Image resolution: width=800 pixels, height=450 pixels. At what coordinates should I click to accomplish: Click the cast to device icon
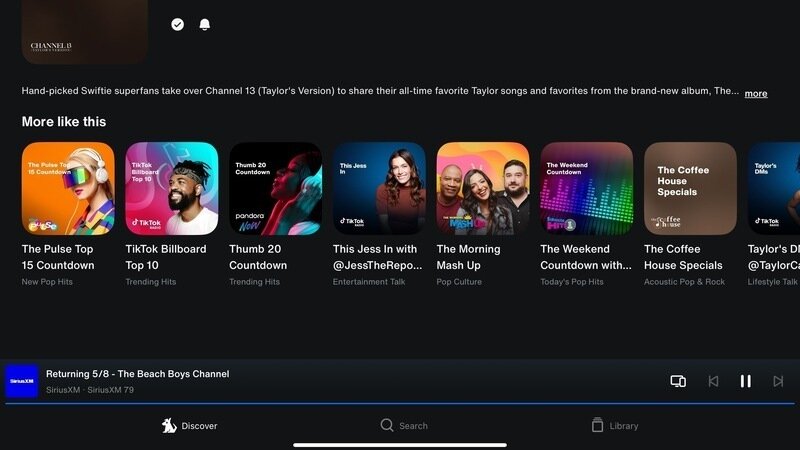(x=678, y=381)
